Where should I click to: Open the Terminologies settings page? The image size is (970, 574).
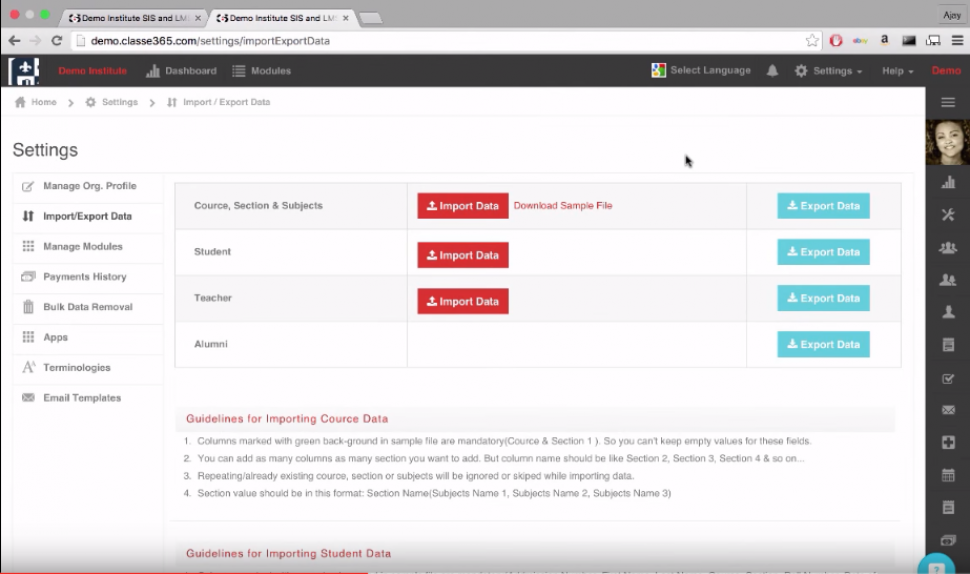pyautogui.click(x=88, y=368)
